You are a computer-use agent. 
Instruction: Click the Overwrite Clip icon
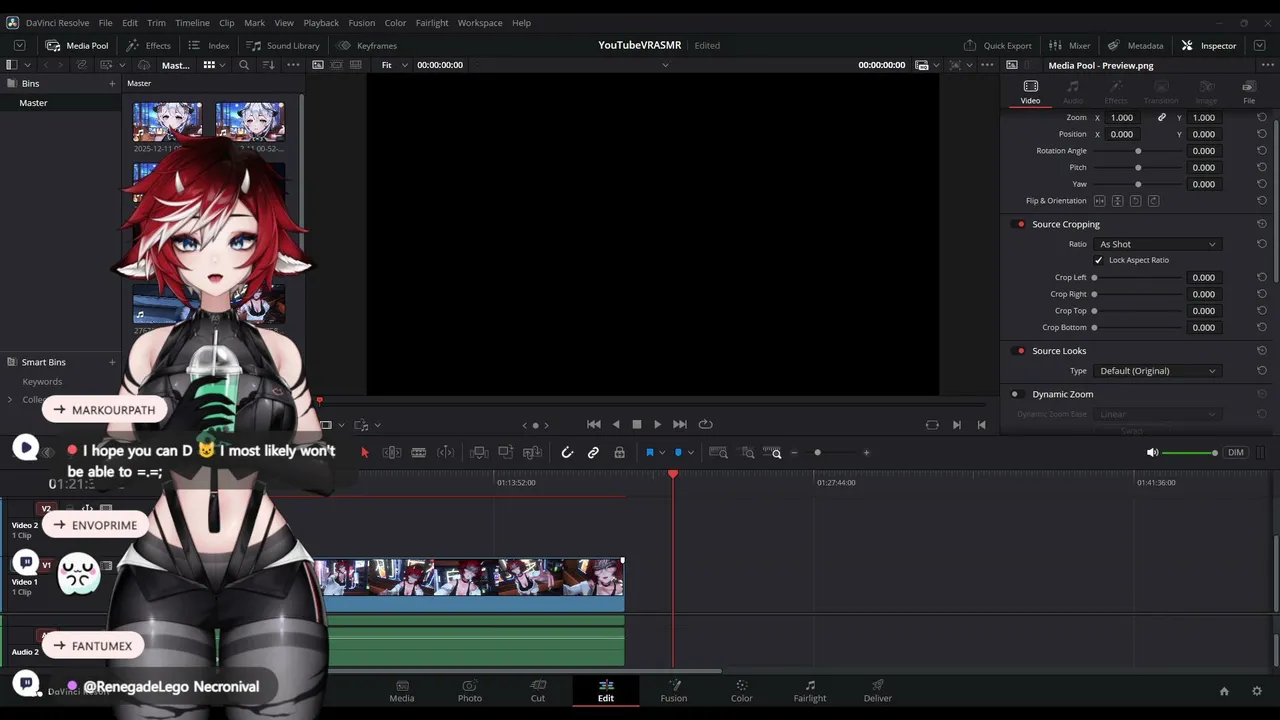tap(506, 453)
